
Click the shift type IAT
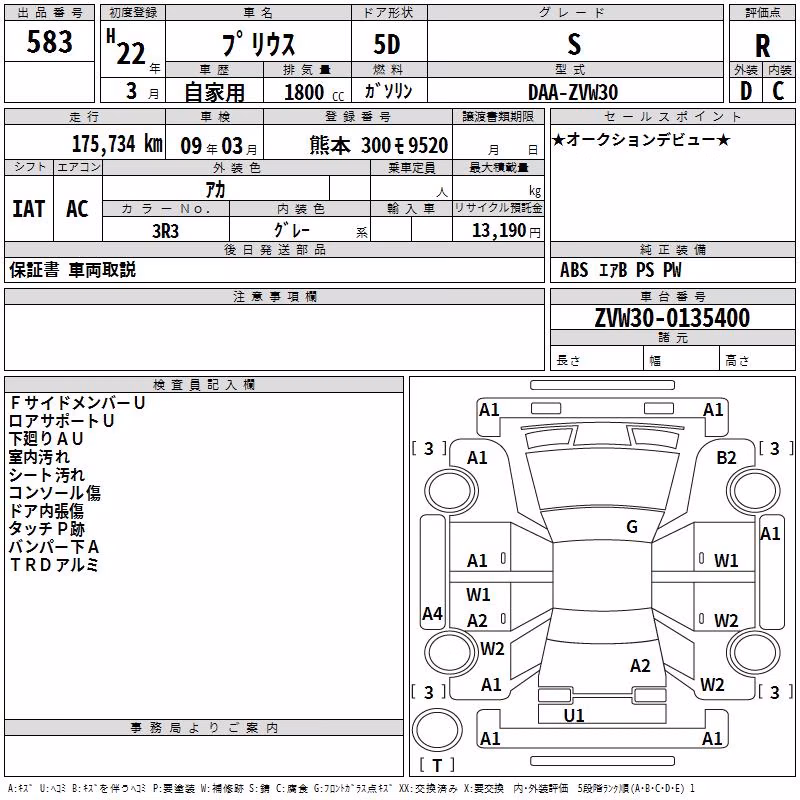[29, 209]
